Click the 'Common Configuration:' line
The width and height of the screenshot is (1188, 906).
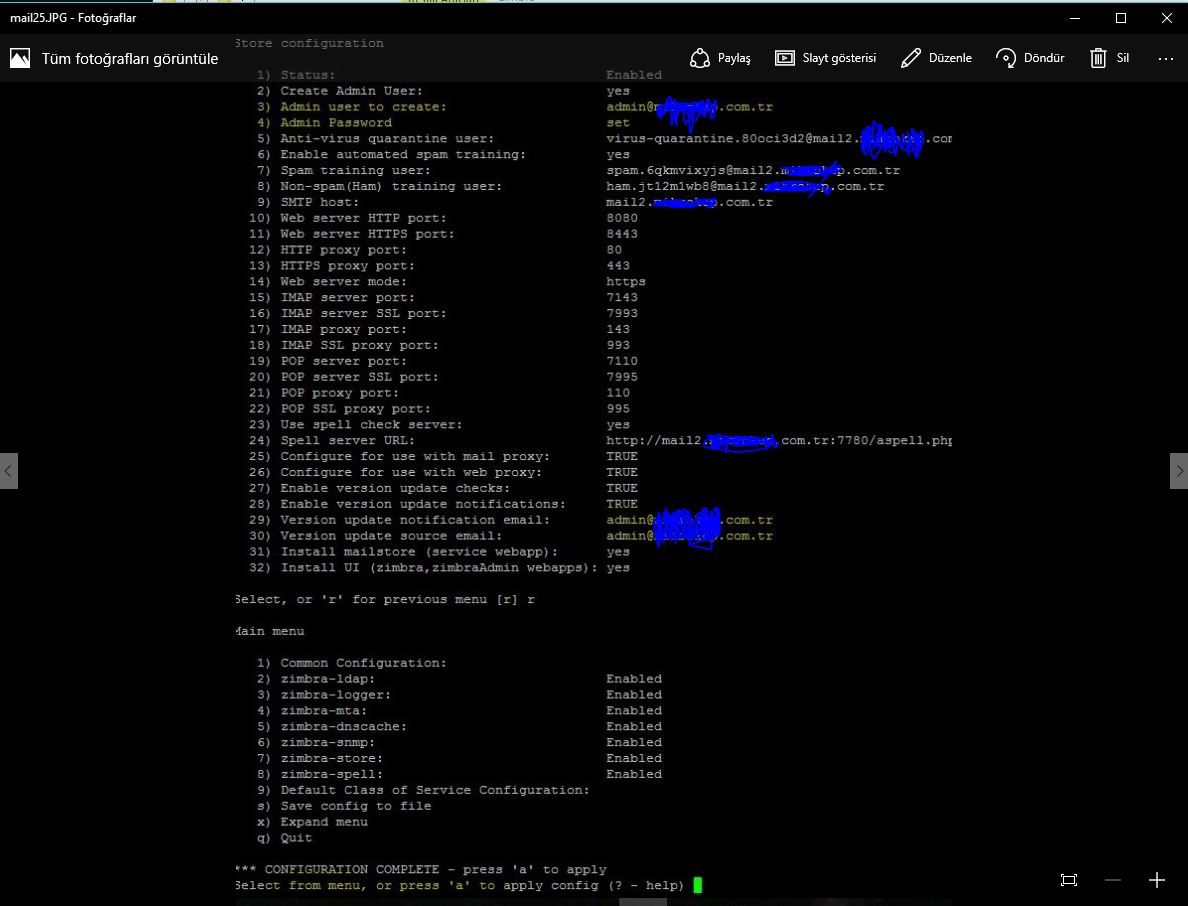pos(364,664)
